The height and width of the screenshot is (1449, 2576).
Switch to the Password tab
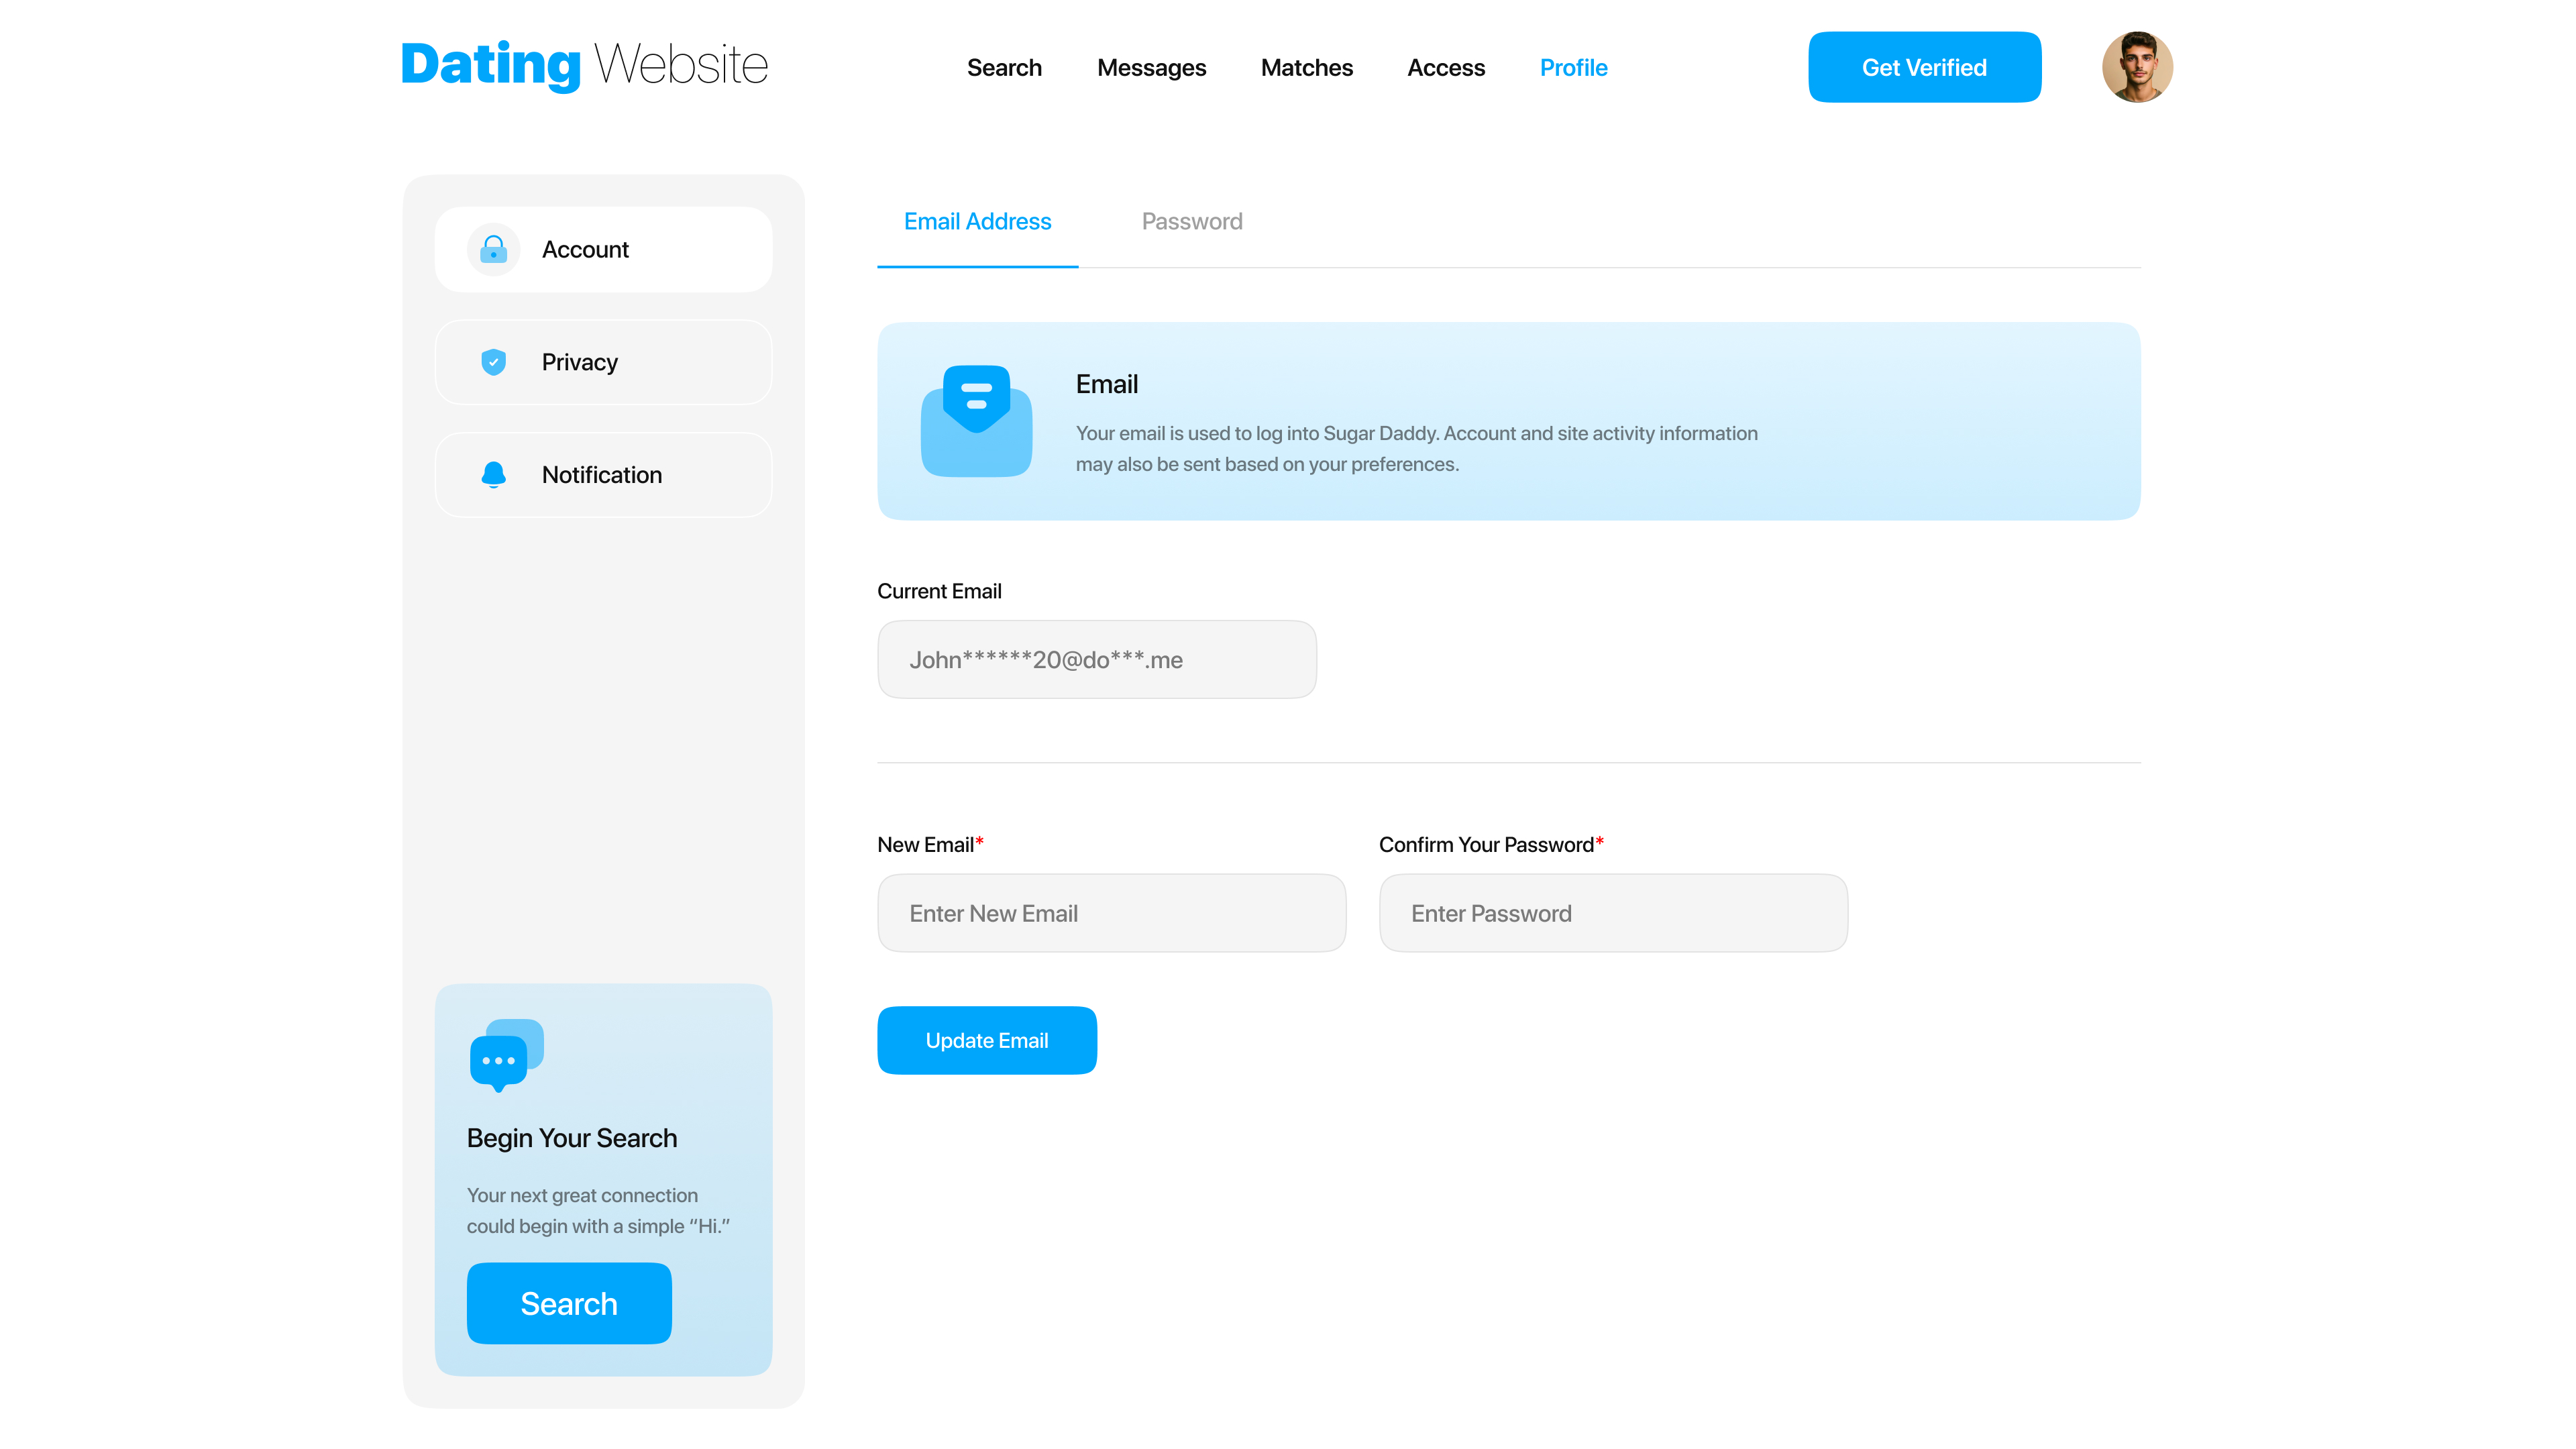click(x=1192, y=222)
